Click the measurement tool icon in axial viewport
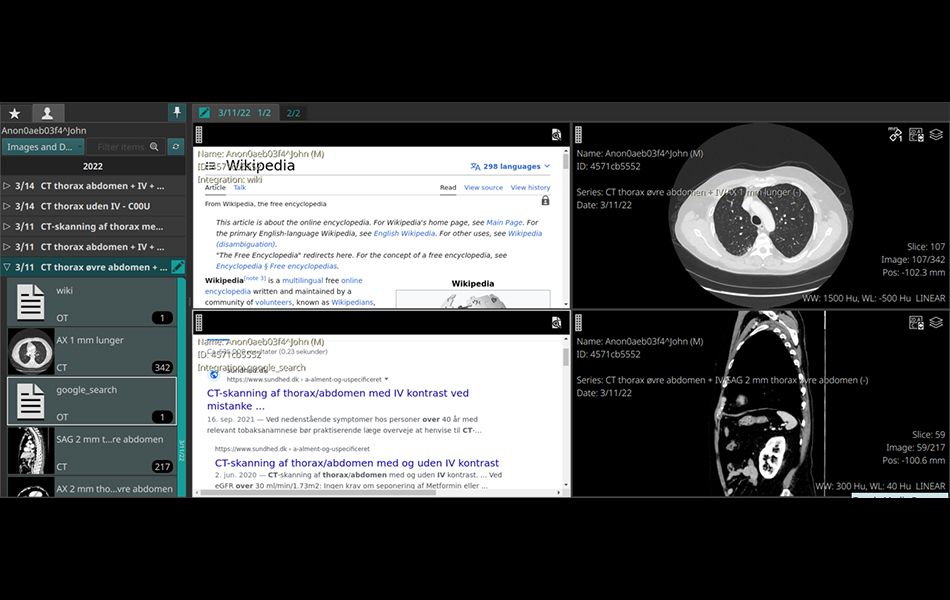950x600 pixels. pos(895,135)
